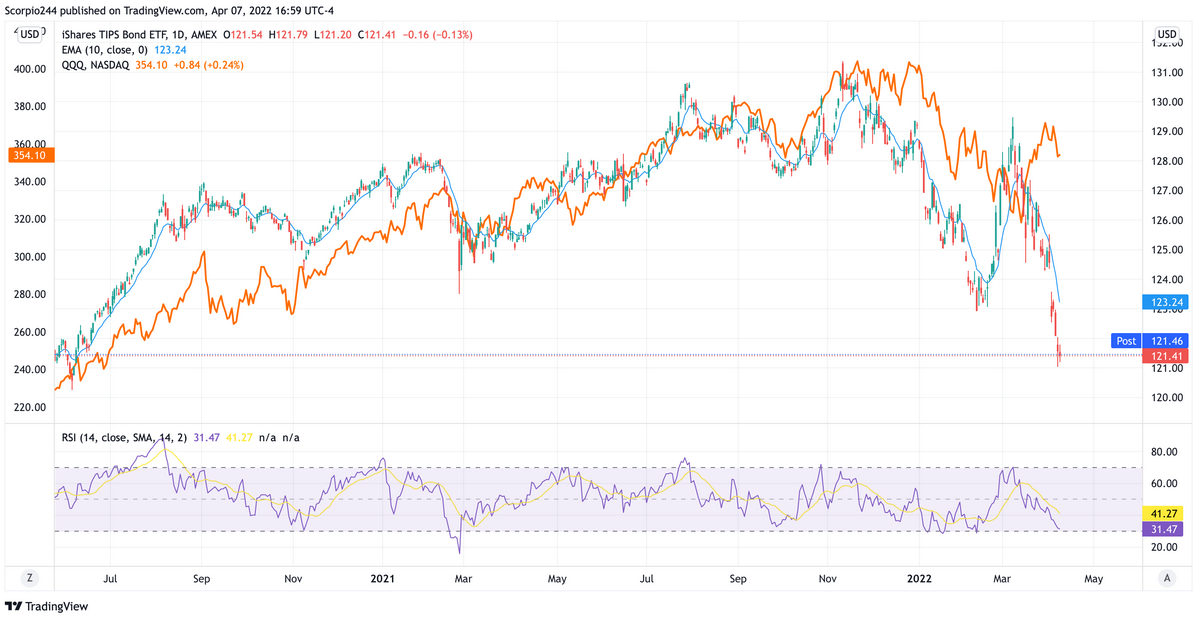Open the TradingView logo link

pyautogui.click(x=46, y=606)
